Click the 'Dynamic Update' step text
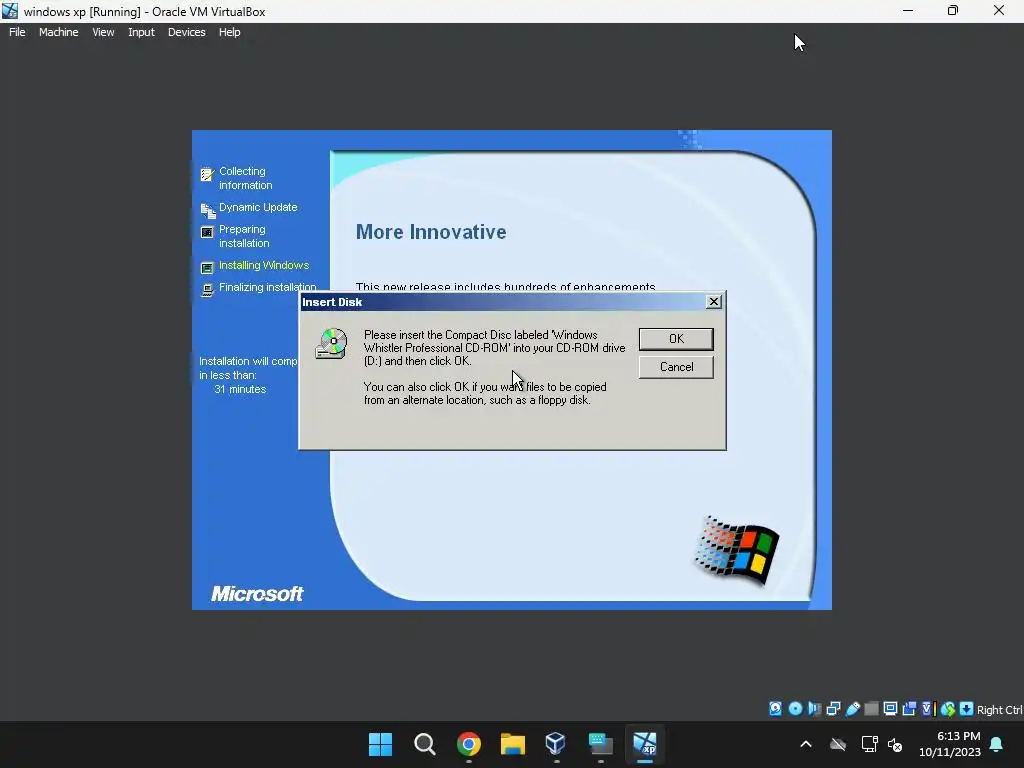1024x768 pixels. tap(258, 207)
